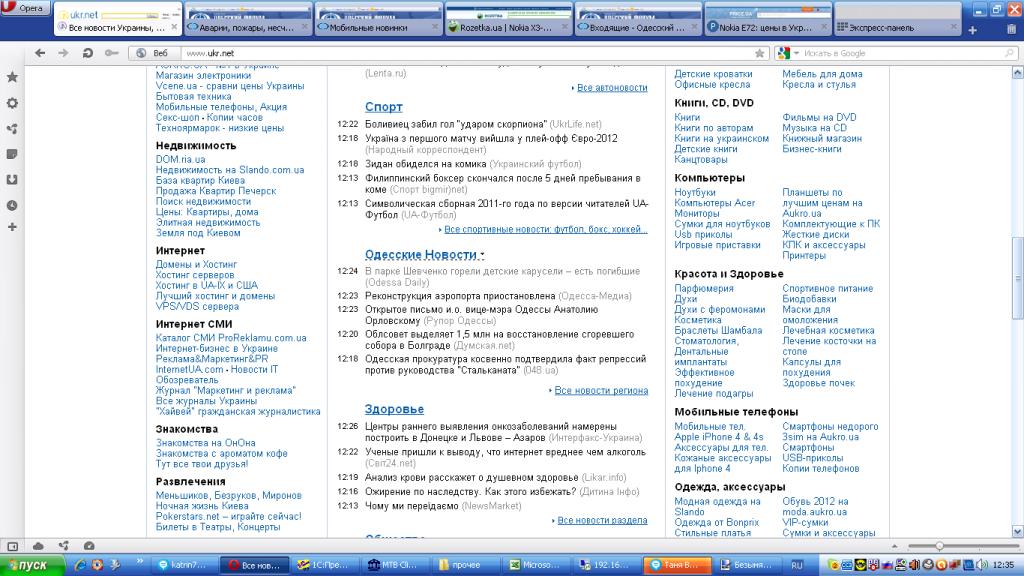Open the Opera main menu button

(27, 9)
